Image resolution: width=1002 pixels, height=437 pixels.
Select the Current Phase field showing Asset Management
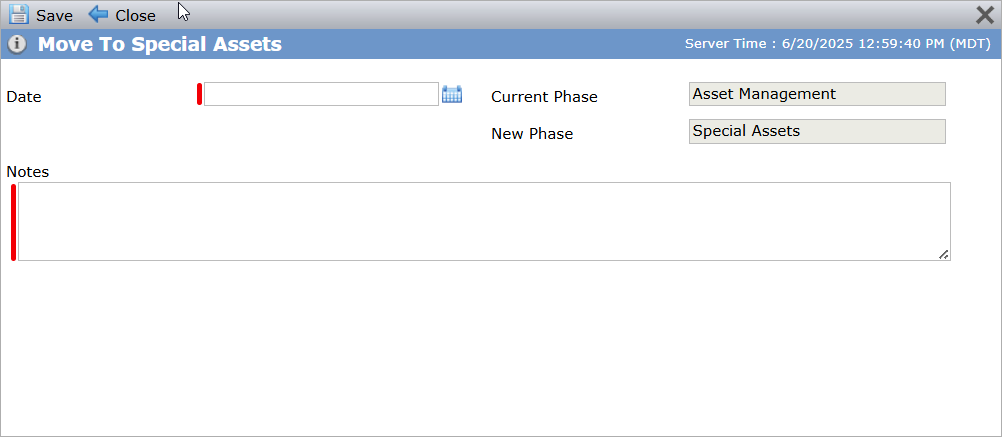pyautogui.click(x=817, y=94)
